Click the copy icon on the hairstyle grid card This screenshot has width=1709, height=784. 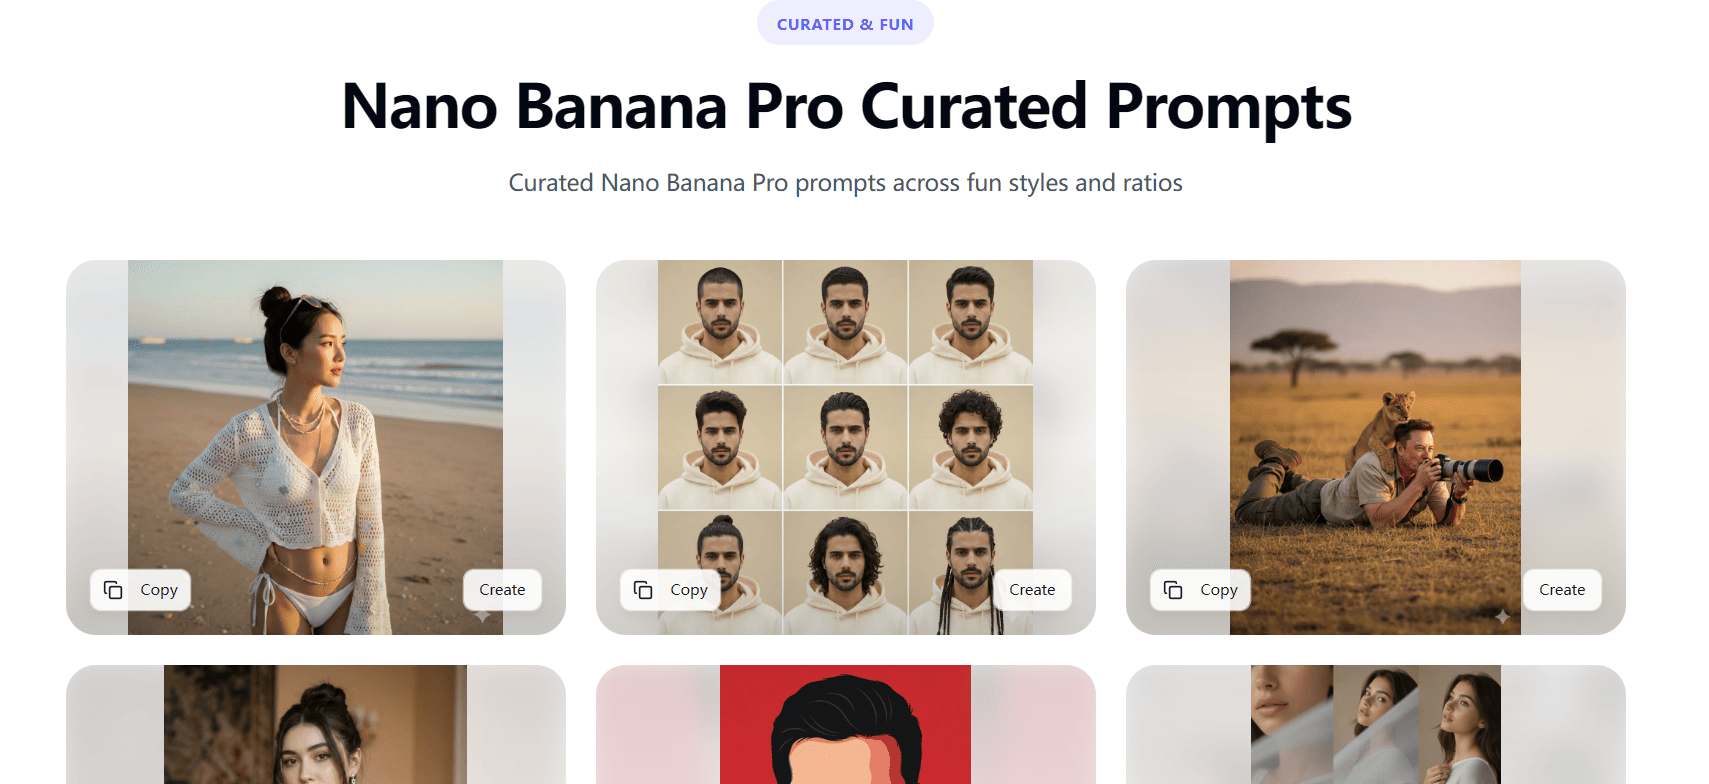(641, 590)
